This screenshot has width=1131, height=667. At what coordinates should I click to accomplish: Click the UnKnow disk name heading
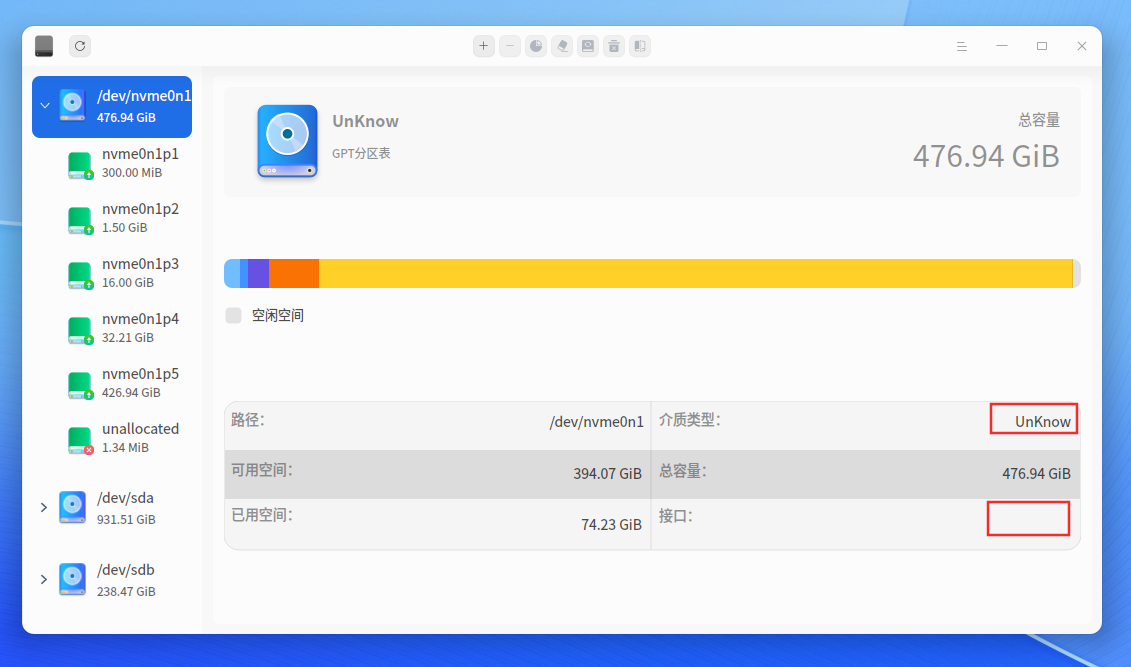coord(366,121)
